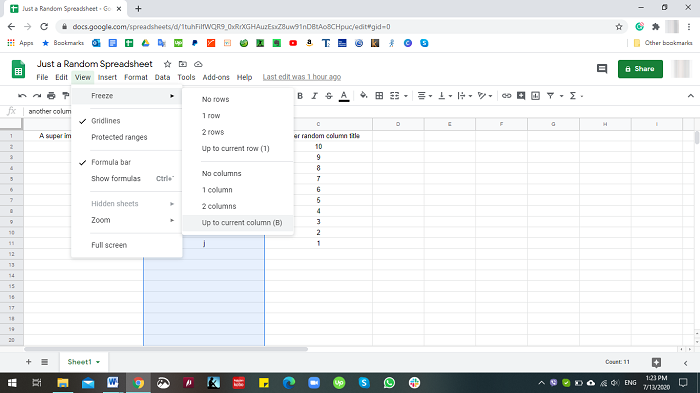Viewport: 700px width, 393px height.
Task: Open Word from the Windows taskbar
Action: point(112,383)
